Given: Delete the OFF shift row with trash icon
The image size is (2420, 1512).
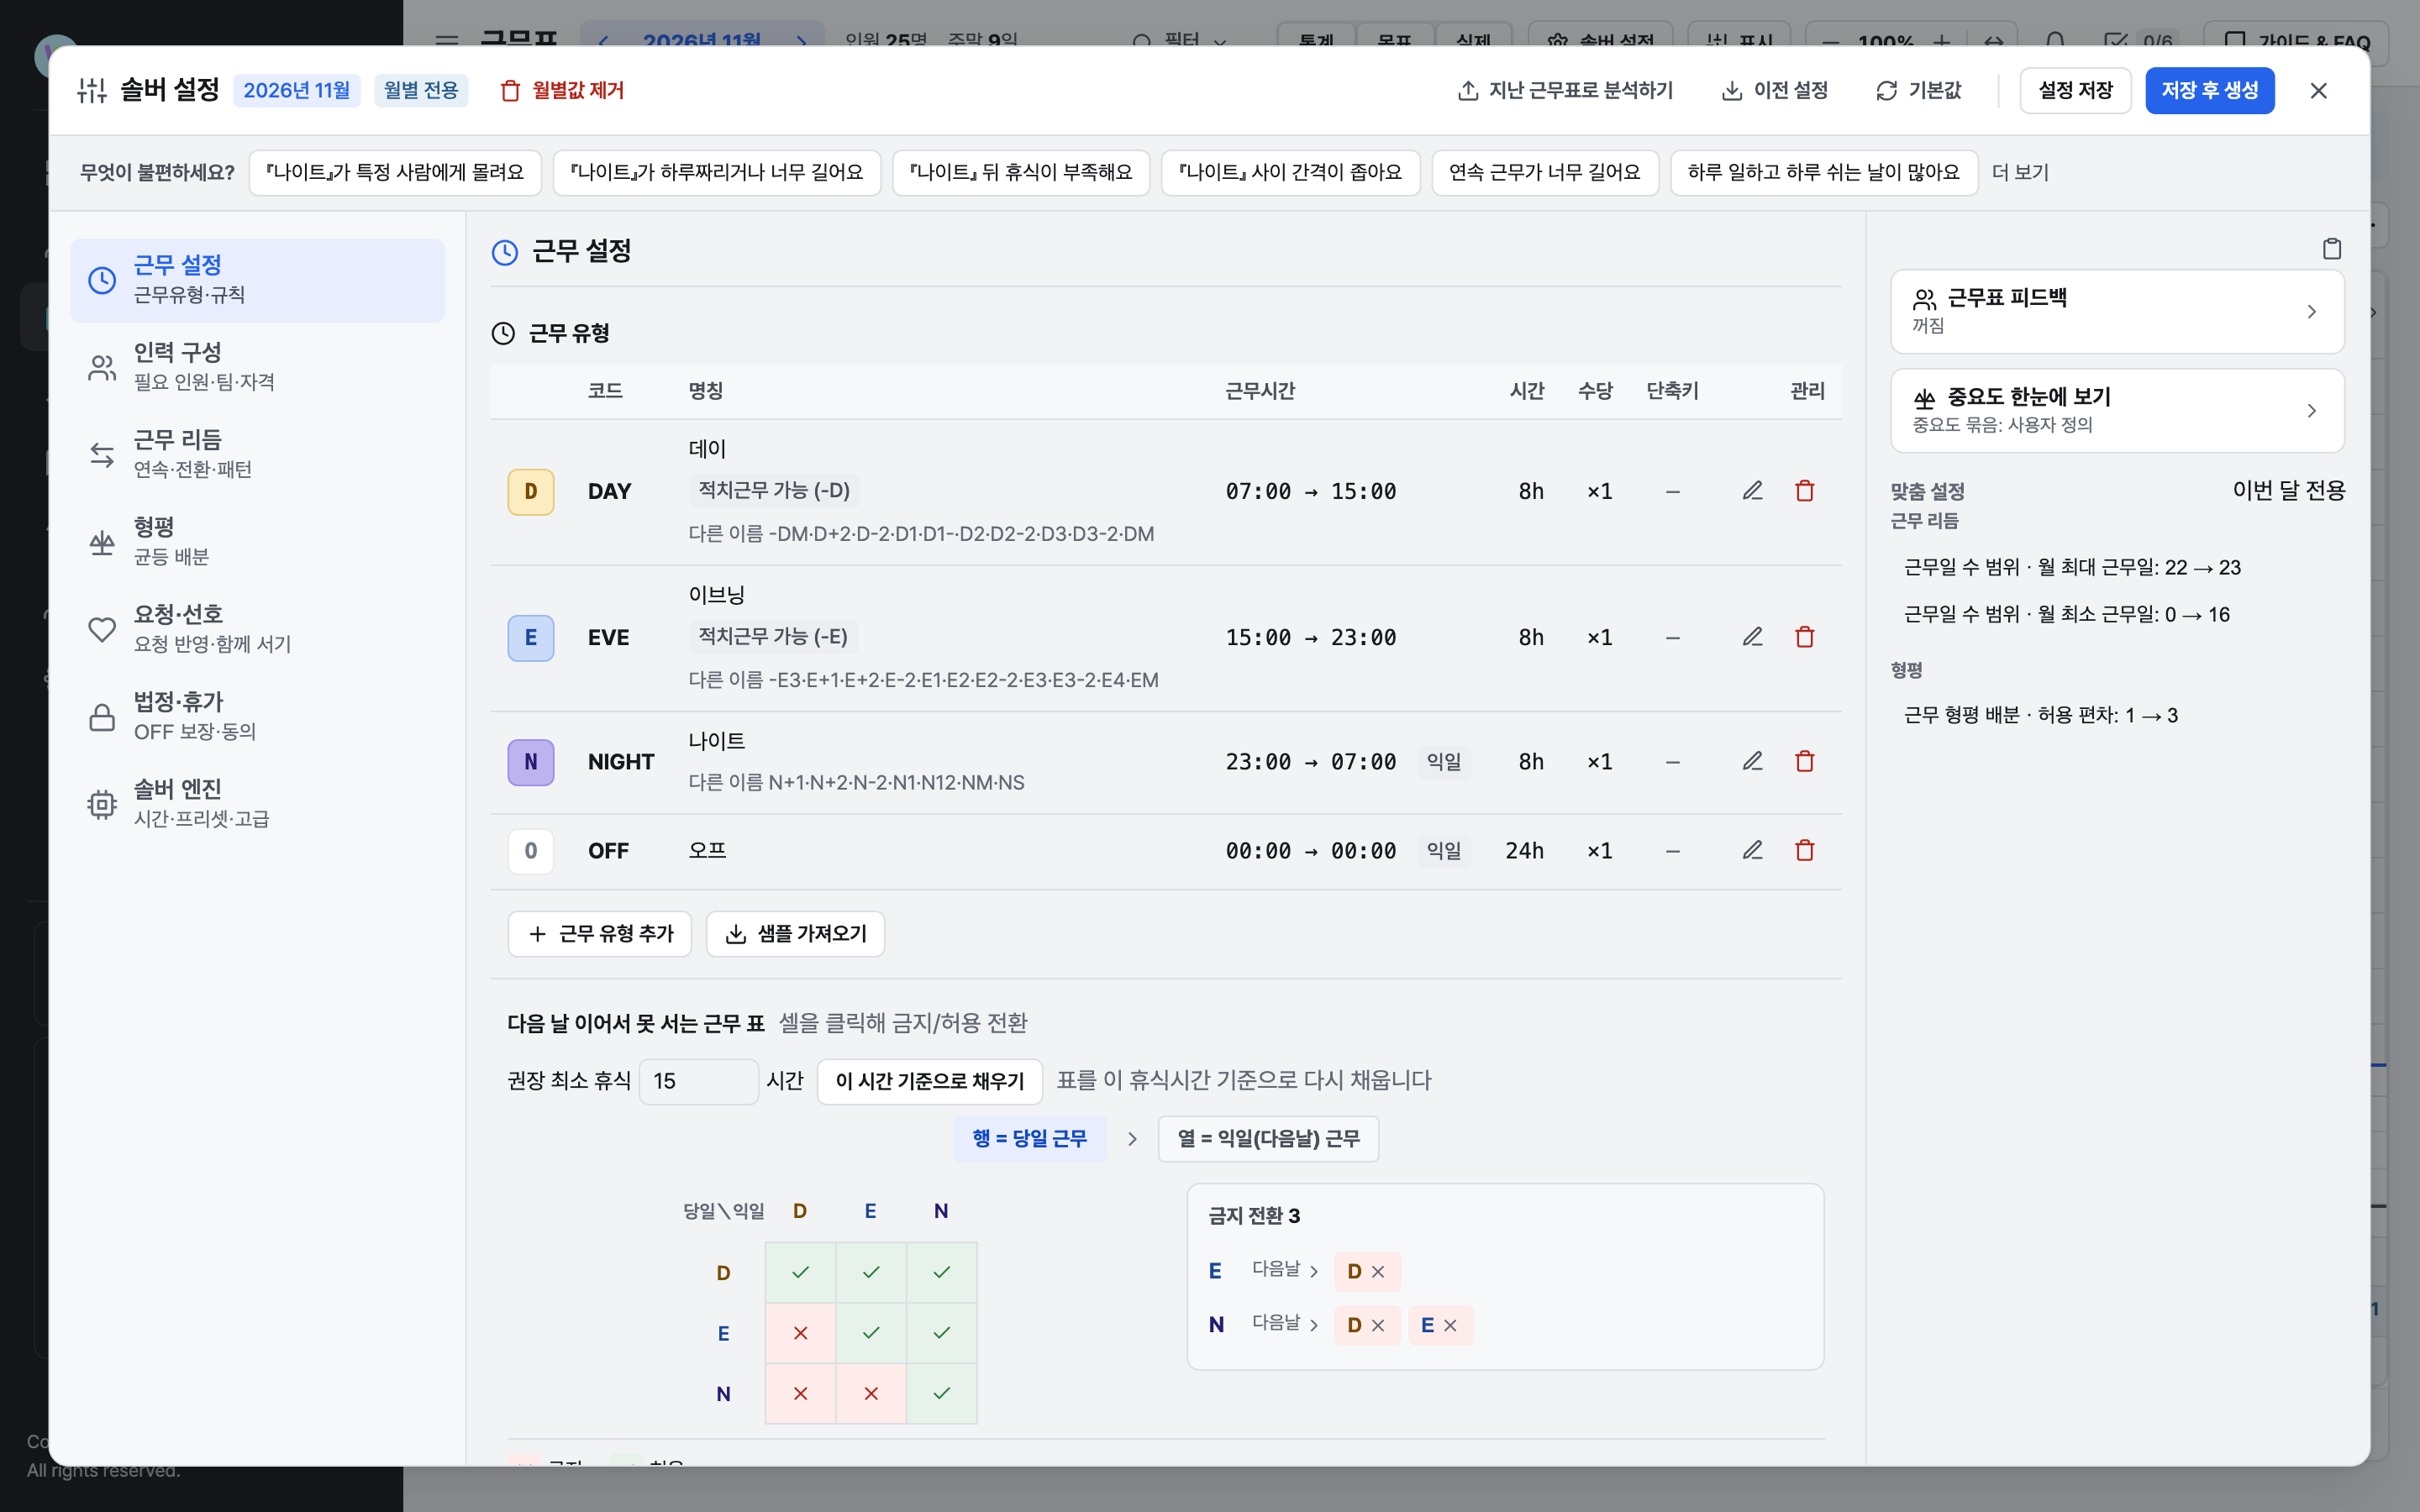Looking at the screenshot, I should click(x=1804, y=851).
